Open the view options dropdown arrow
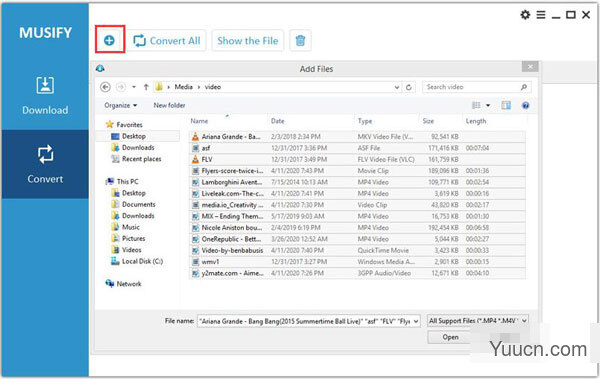The width and height of the screenshot is (600, 379). point(488,105)
